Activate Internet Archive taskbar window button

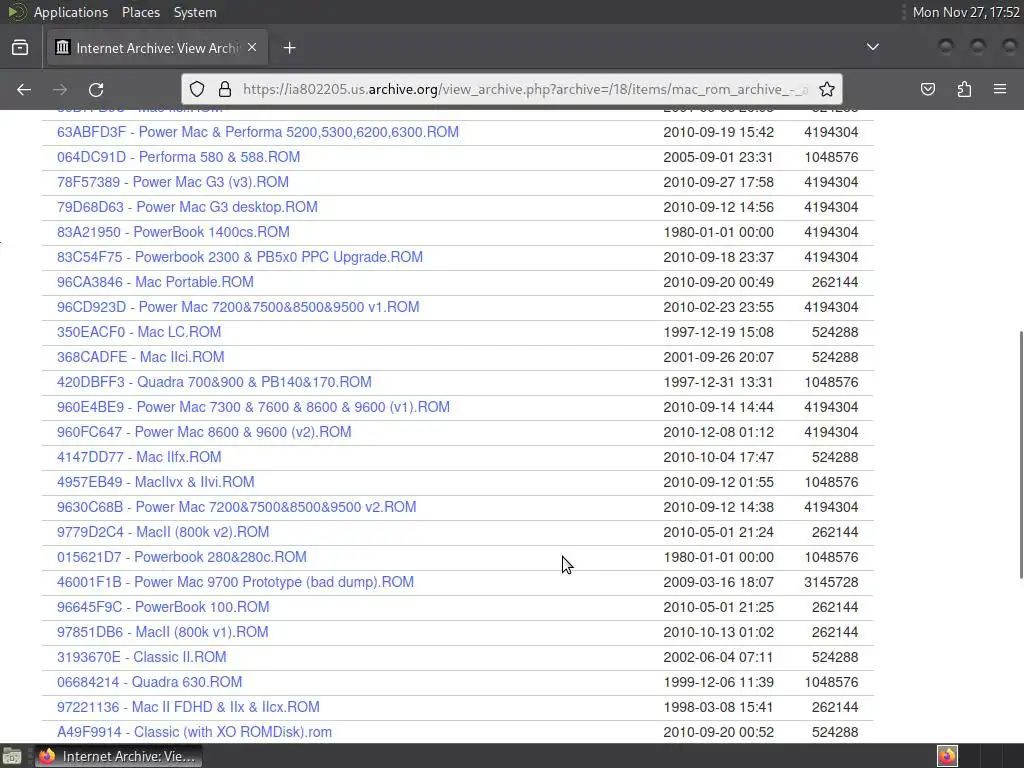point(118,756)
